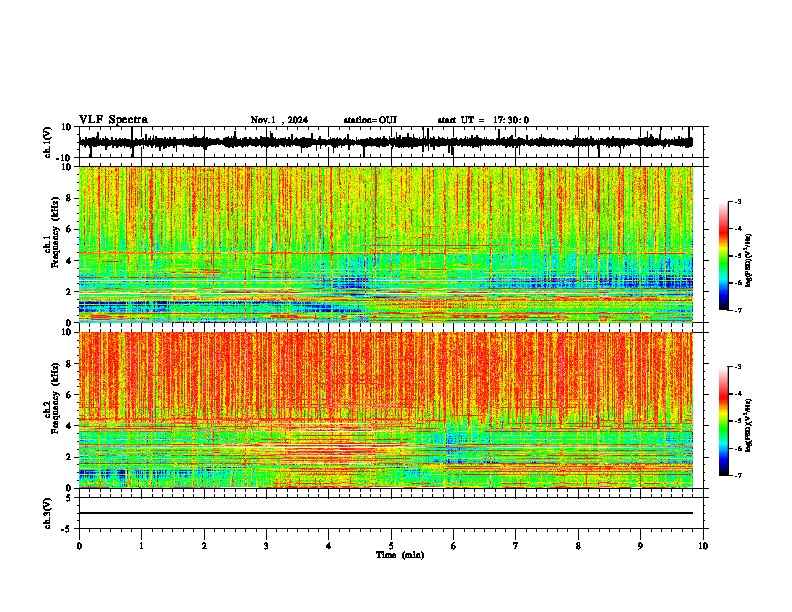Click the "-7" label on ch.1 colorbar
Screen dimensions: 792x612
click(x=738, y=310)
